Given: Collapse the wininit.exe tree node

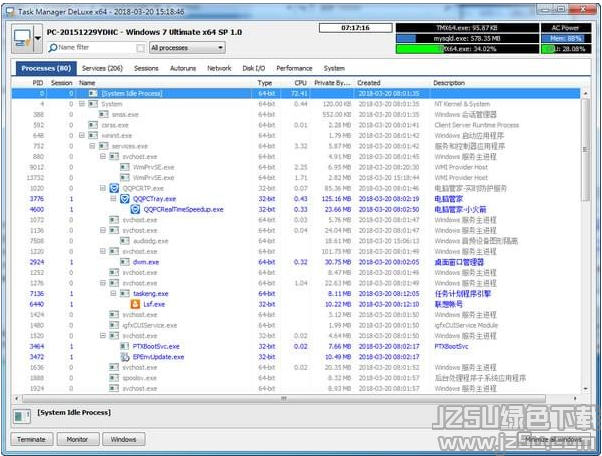Looking at the screenshot, I should [82, 135].
